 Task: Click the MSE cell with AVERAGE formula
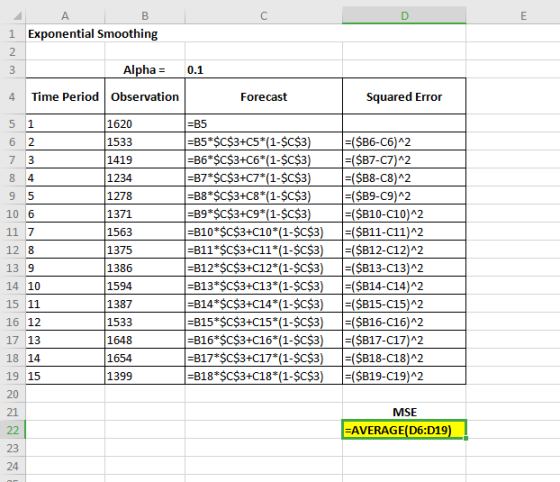[x=404, y=430]
